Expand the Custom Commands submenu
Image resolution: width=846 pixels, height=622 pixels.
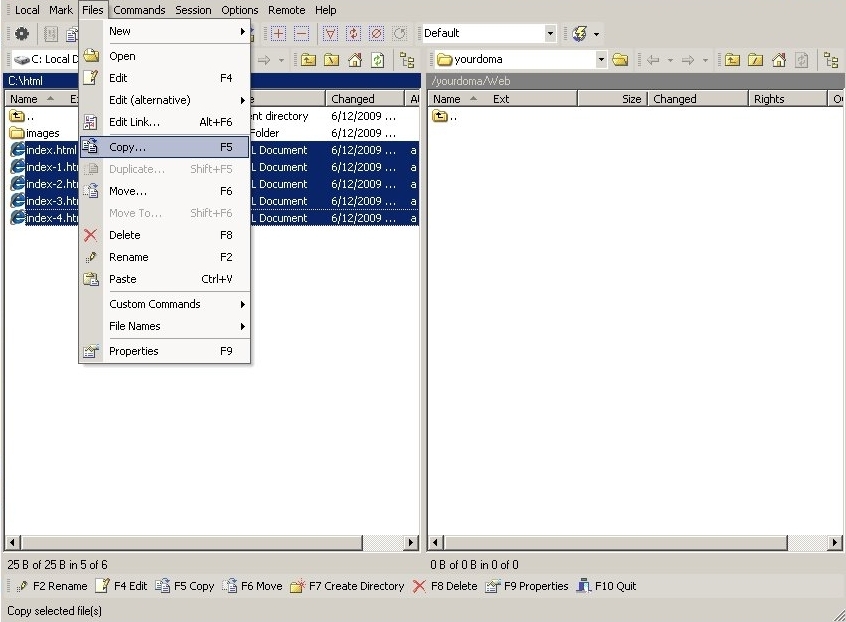click(165, 304)
